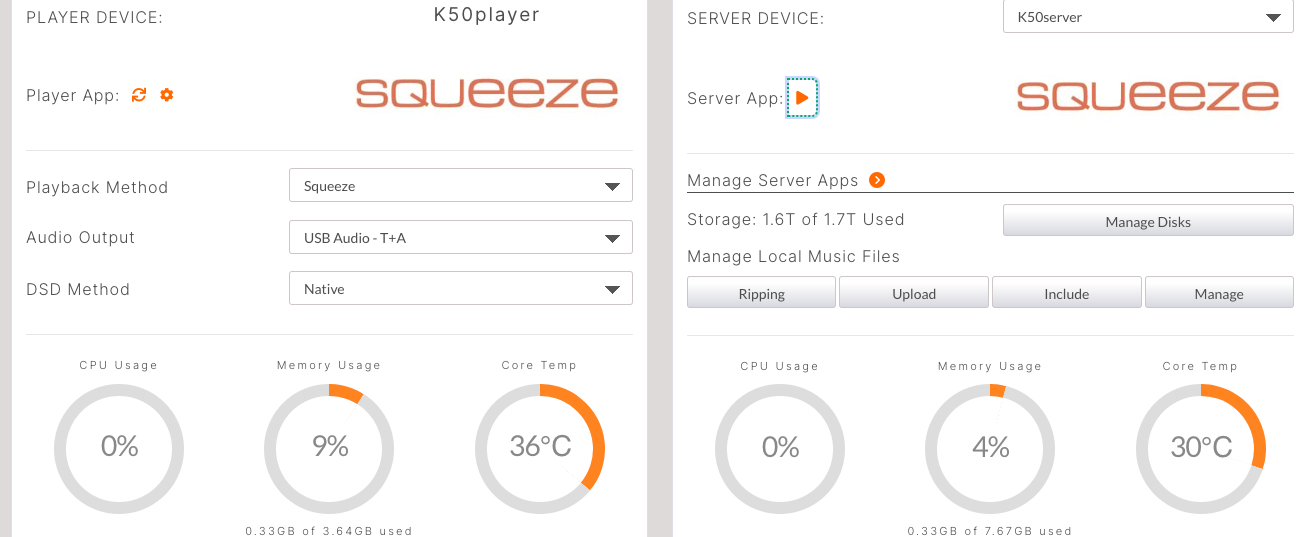Click the server Core Temp 30°C gauge
This screenshot has width=1305, height=537.
(x=1201, y=447)
